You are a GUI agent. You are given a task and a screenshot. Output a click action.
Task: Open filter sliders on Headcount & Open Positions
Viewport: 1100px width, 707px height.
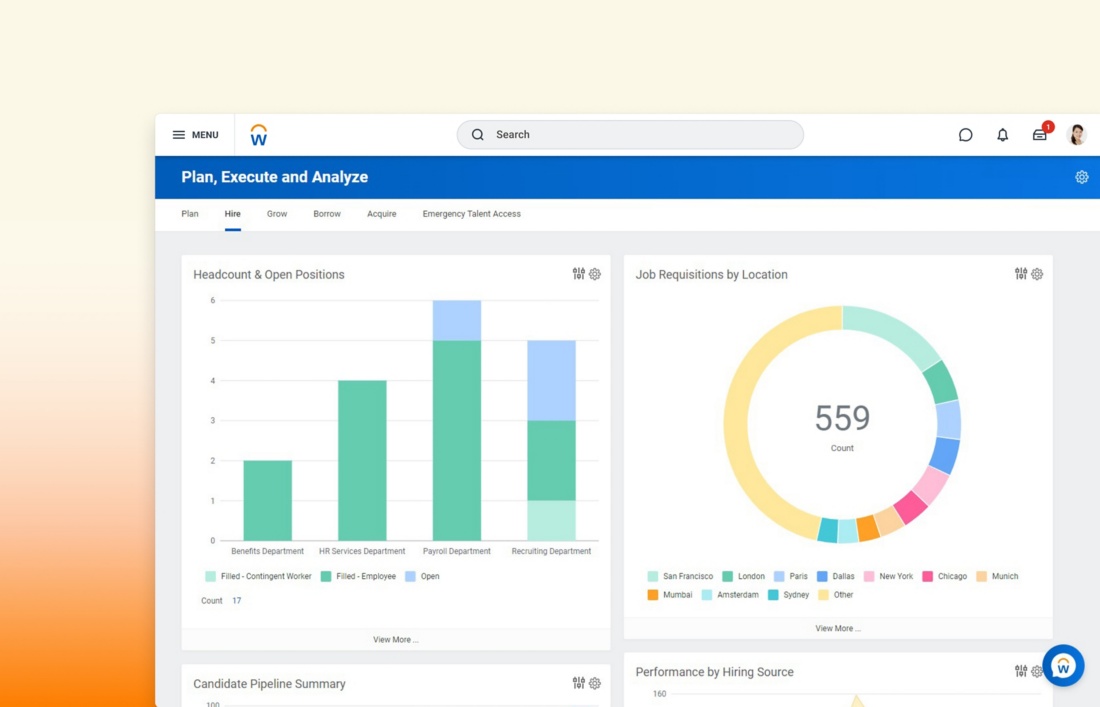[x=578, y=274]
